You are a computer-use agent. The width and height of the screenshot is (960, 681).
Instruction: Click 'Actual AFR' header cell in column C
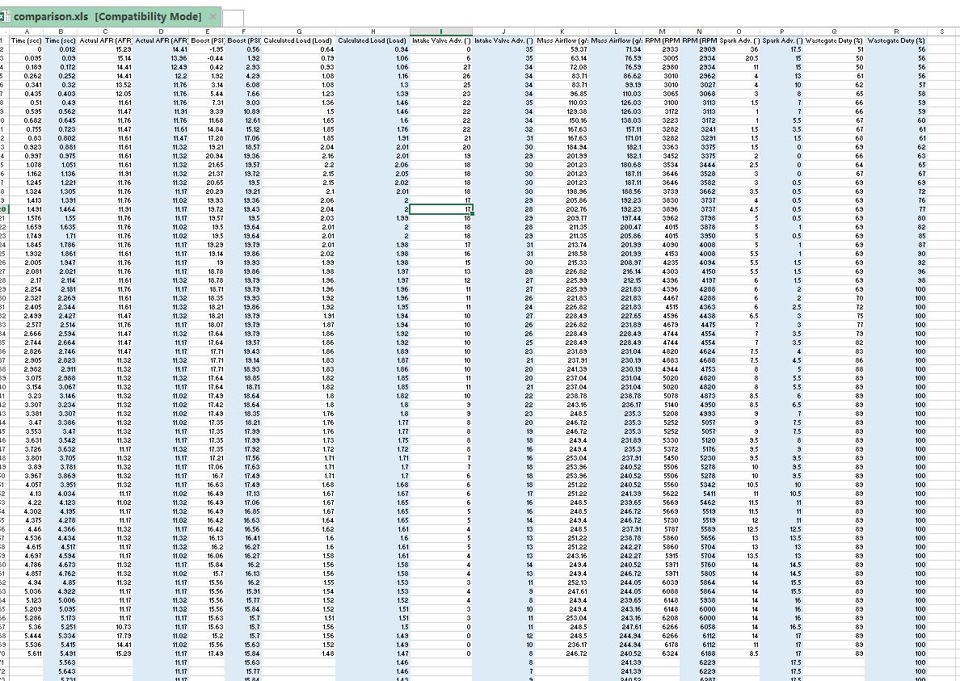point(105,40)
